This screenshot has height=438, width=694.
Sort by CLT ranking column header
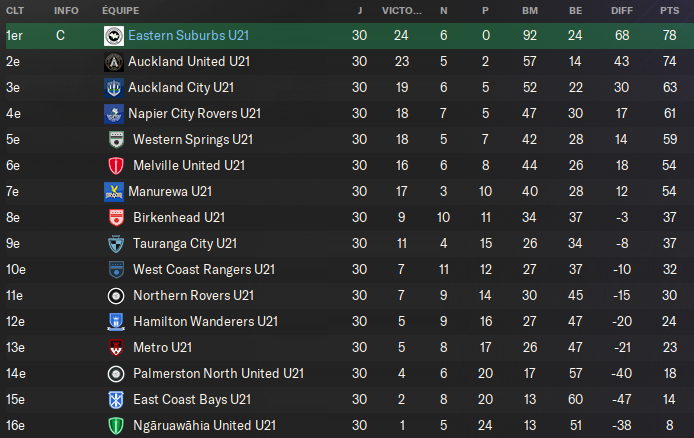15,11
